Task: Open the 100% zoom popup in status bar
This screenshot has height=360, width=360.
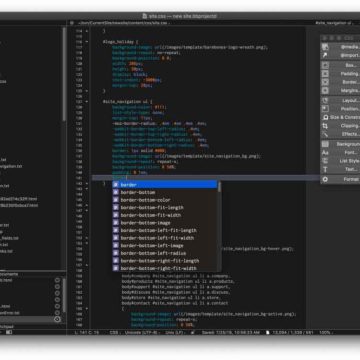Action: tap(325, 332)
